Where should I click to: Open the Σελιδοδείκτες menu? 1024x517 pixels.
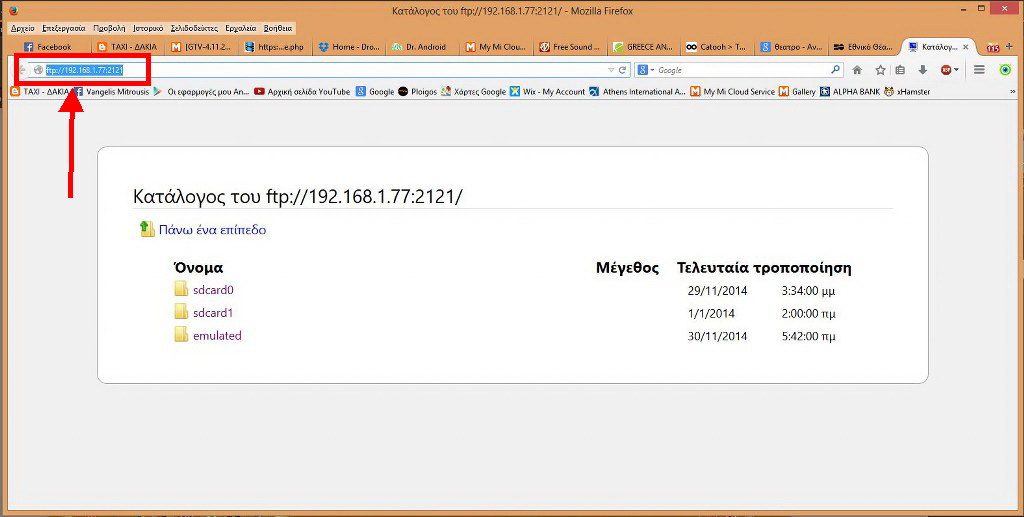pyautogui.click(x=193, y=28)
